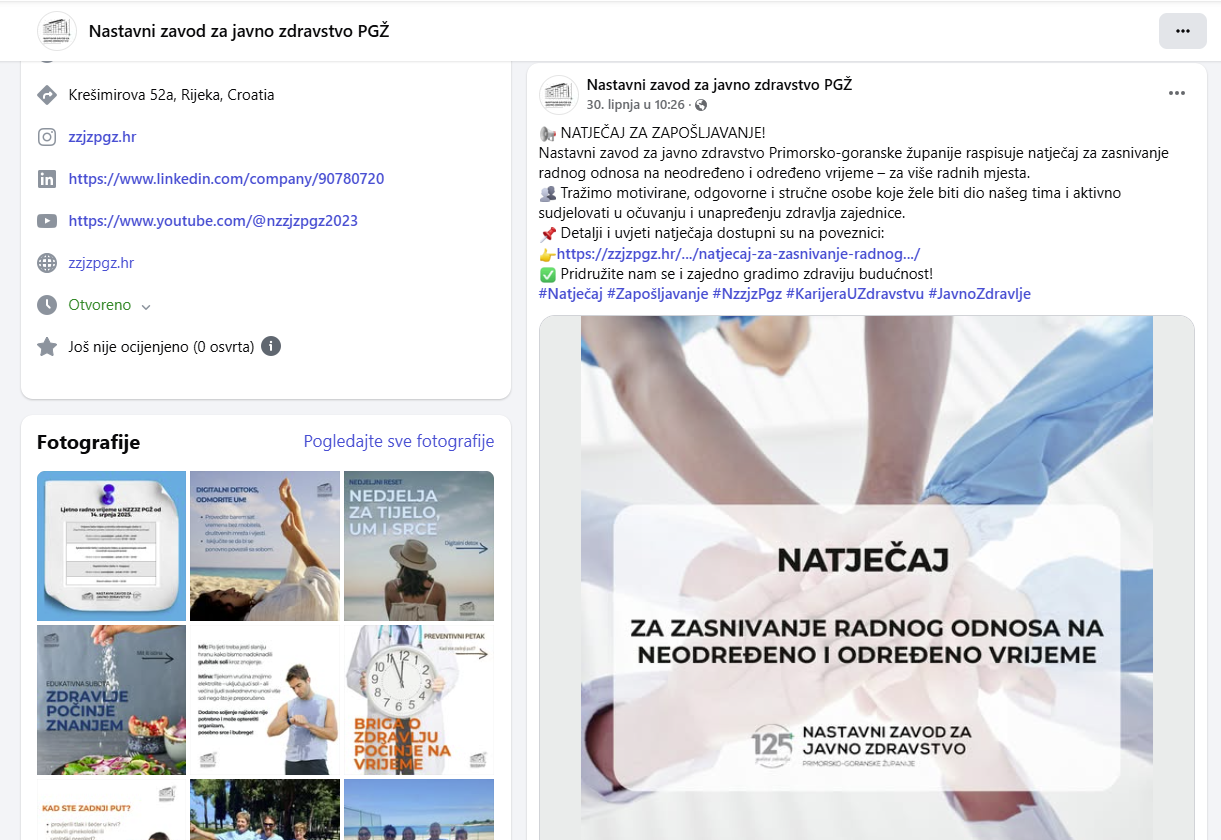Open the YouTube @nzzjzpgz2023 link
This screenshot has height=840, width=1221.
pos(213,221)
